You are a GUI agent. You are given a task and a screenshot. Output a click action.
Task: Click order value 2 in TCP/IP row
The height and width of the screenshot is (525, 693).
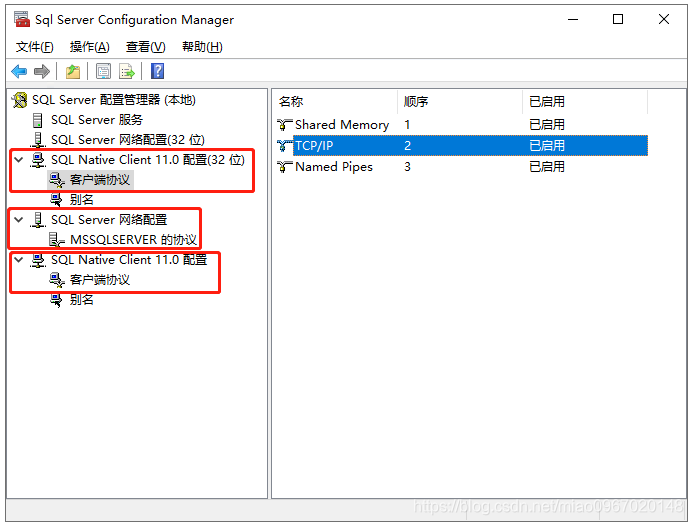pos(407,145)
